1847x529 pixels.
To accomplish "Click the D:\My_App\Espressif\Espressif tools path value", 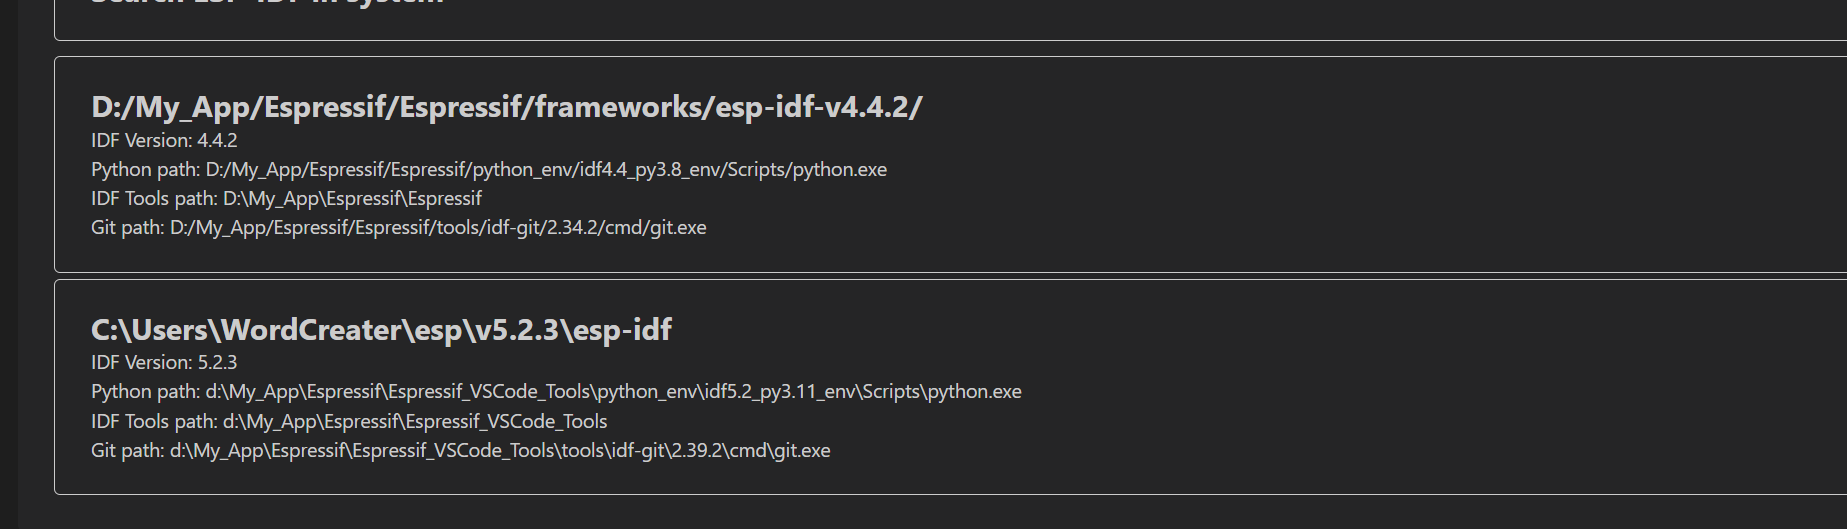I will [352, 198].
